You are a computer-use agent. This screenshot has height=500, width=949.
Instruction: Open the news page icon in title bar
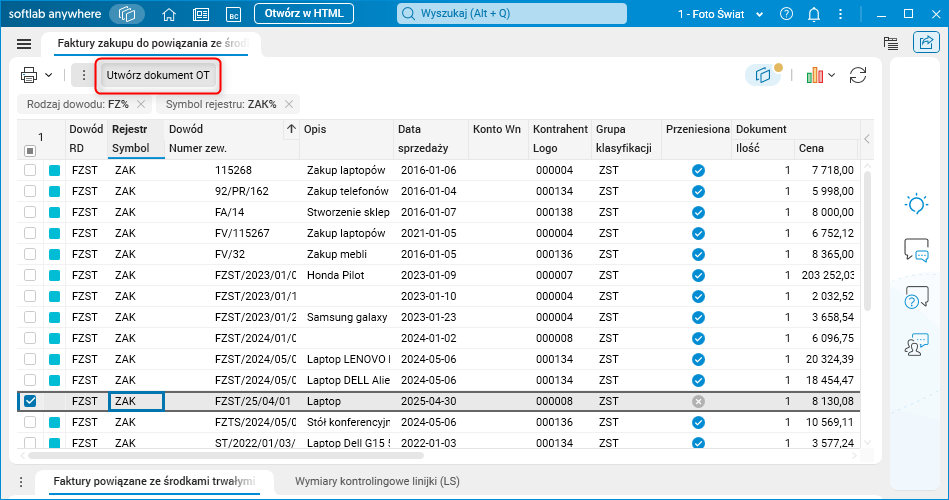coord(201,15)
